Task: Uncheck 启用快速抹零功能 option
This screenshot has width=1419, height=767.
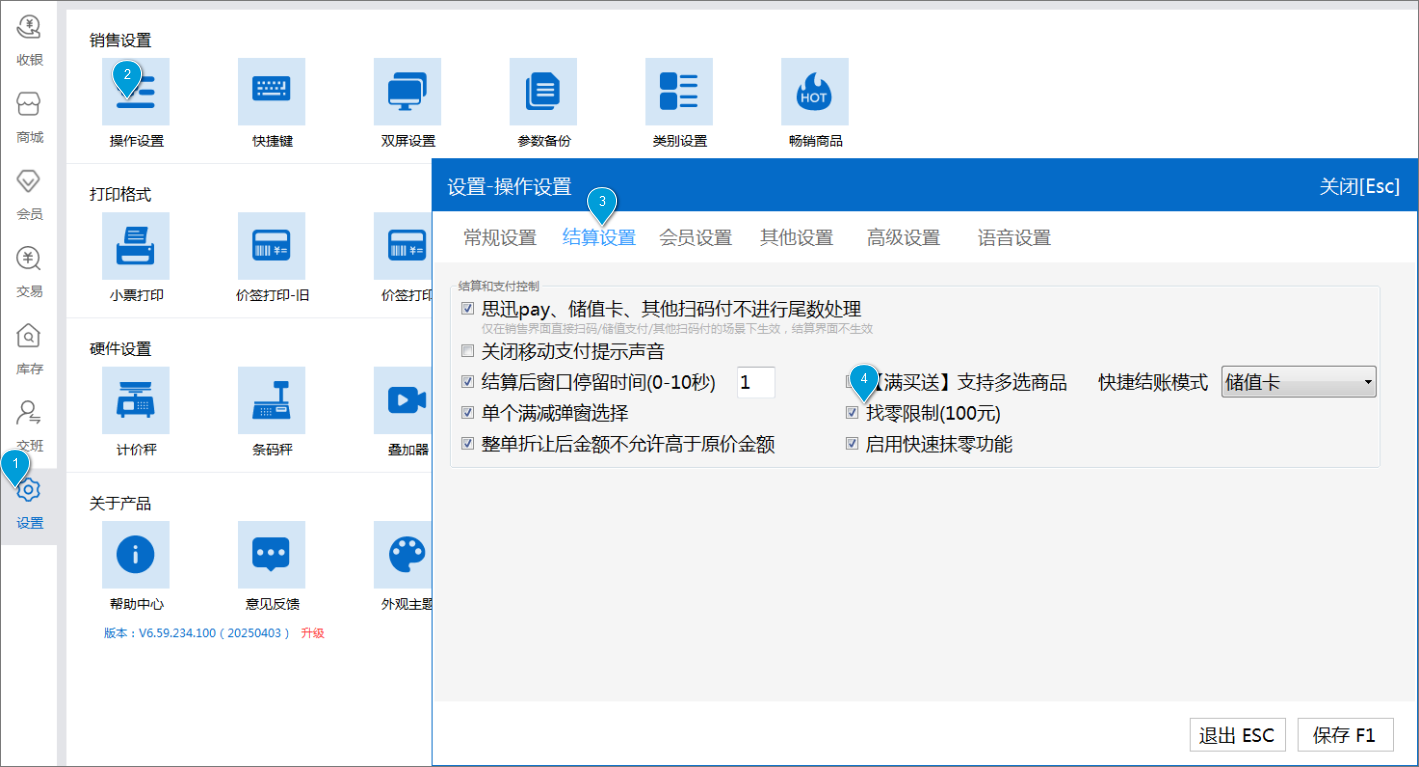Action: pyautogui.click(x=853, y=444)
